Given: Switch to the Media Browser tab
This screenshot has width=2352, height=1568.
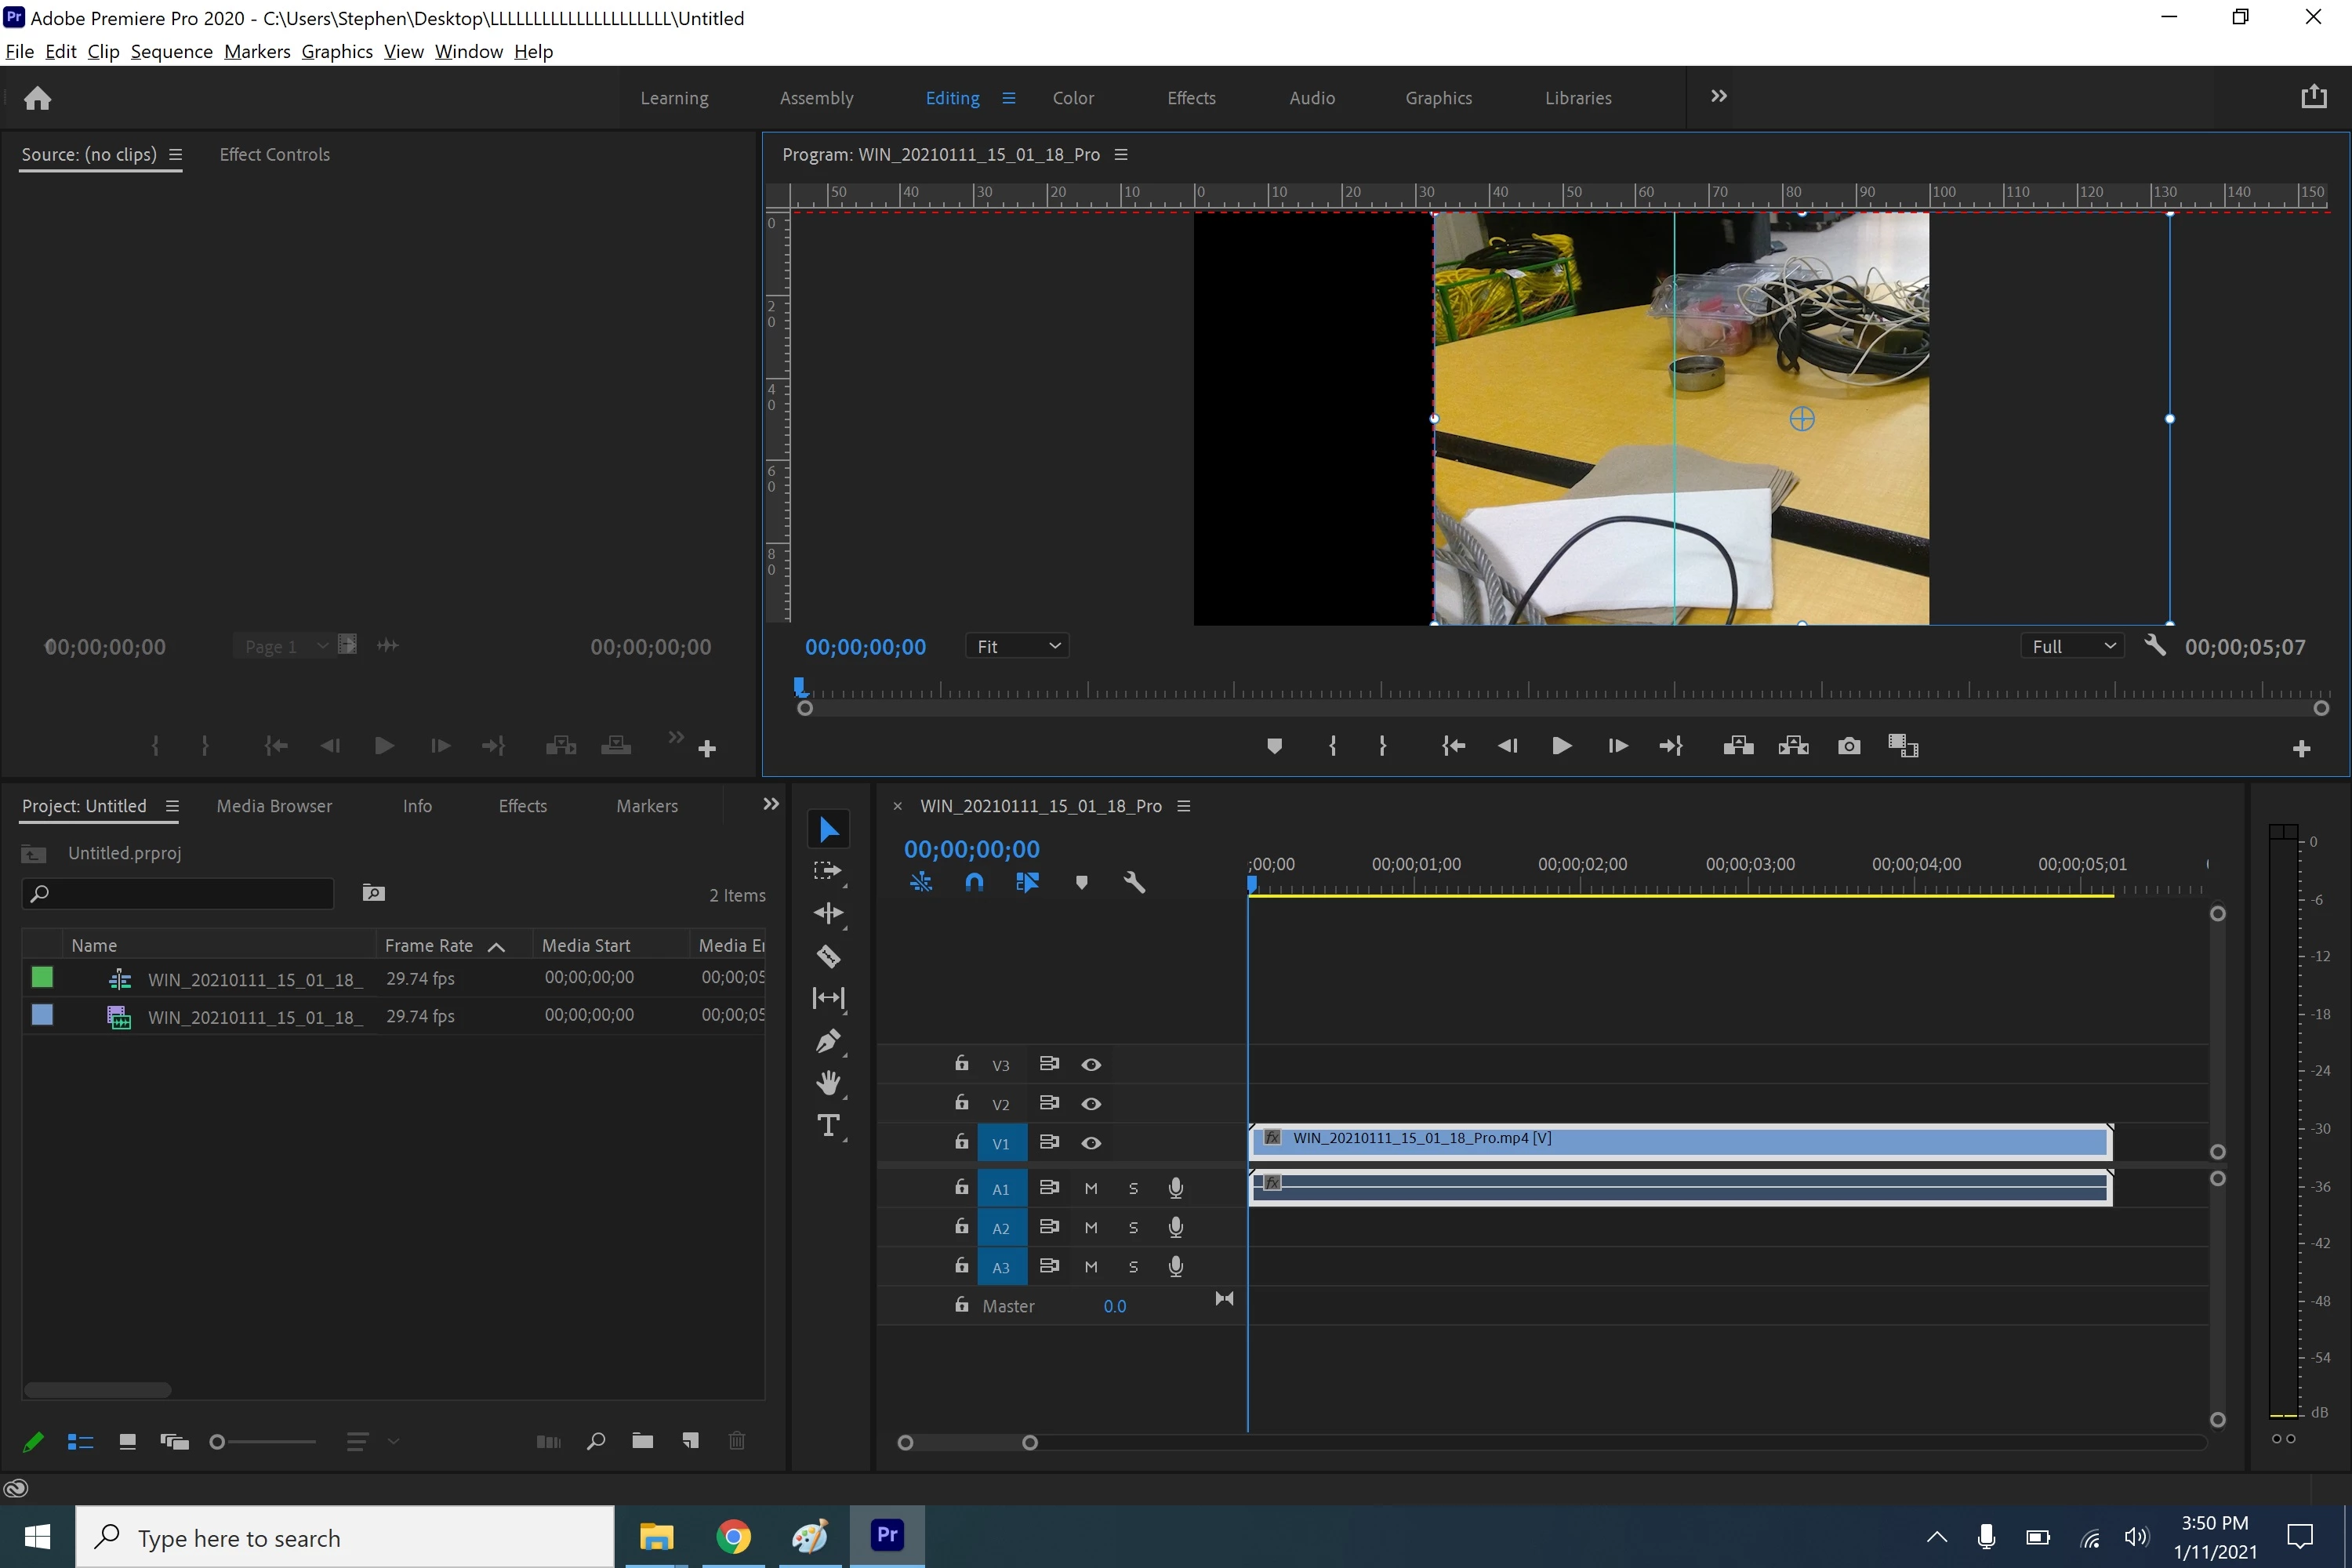Looking at the screenshot, I should (274, 806).
